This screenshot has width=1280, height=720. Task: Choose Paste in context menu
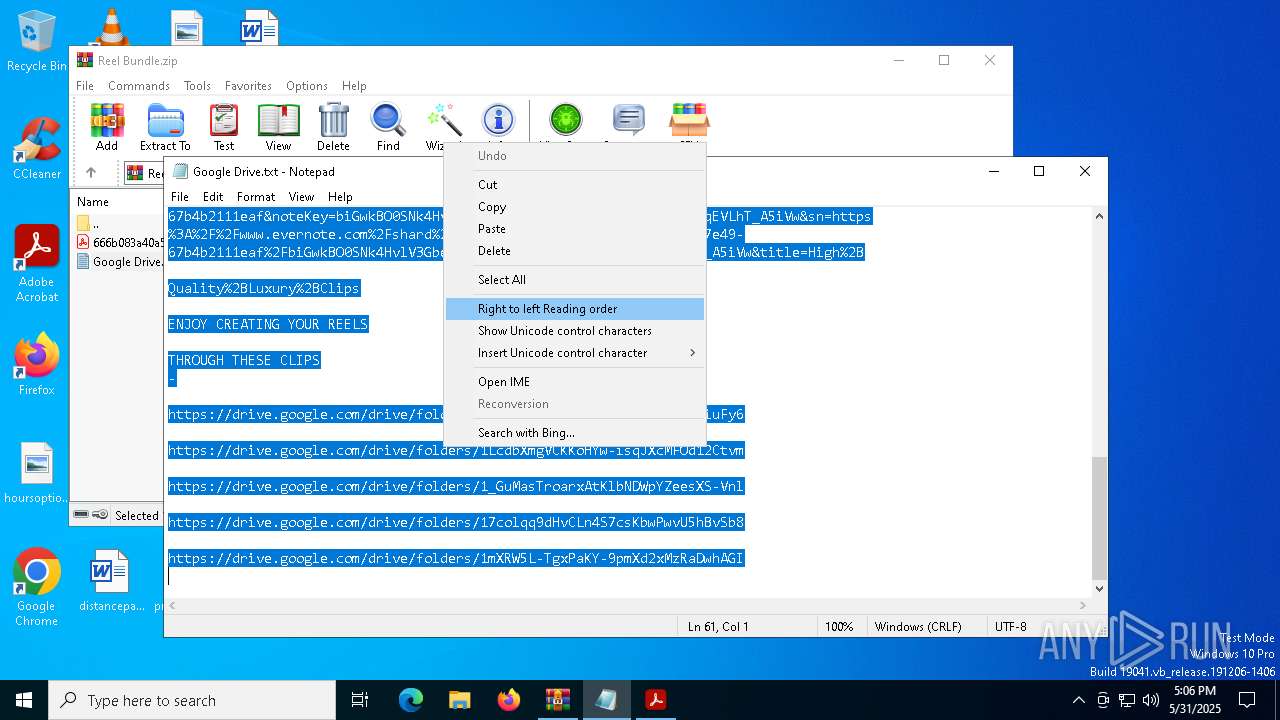point(575,229)
